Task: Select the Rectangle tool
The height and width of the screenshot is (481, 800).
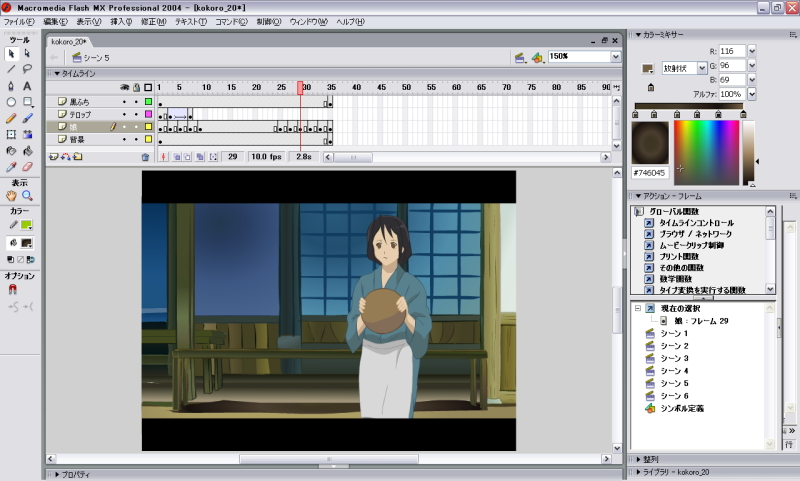Action: [x=27, y=102]
